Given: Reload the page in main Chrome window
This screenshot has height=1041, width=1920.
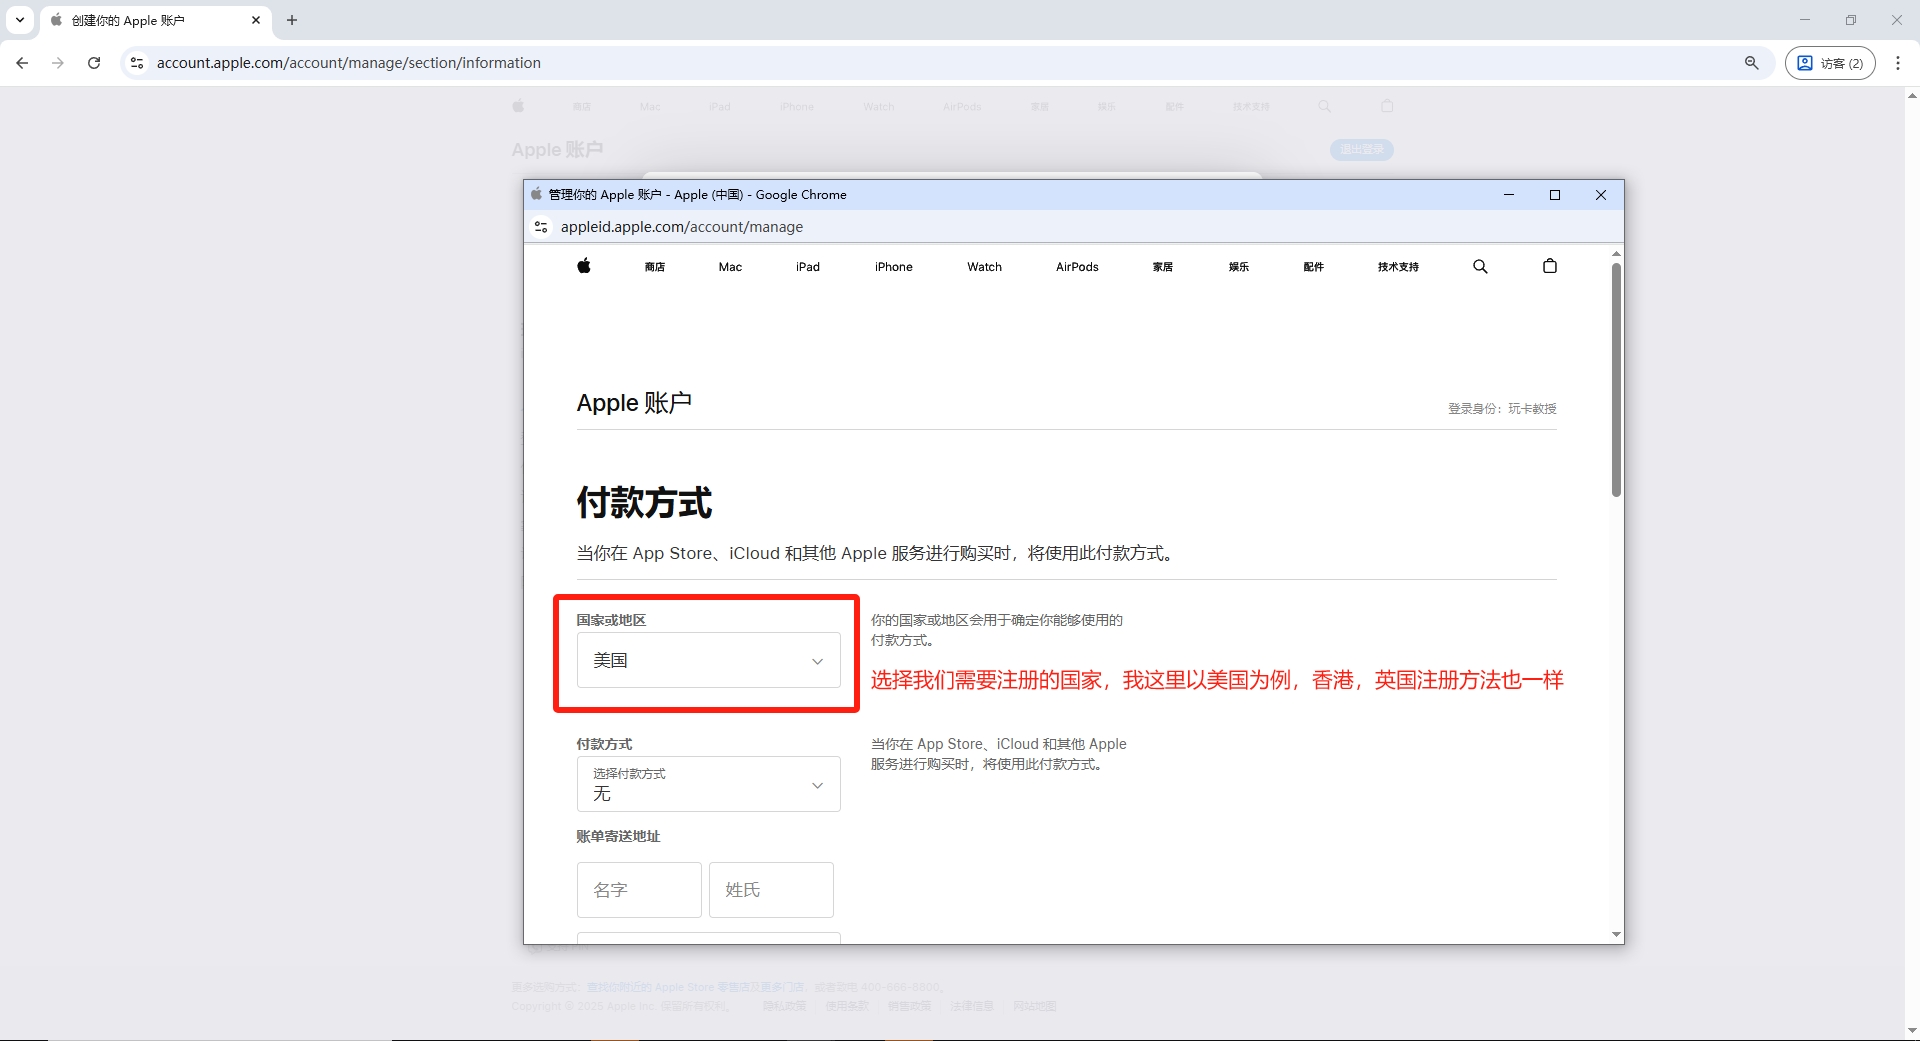Looking at the screenshot, I should [94, 63].
